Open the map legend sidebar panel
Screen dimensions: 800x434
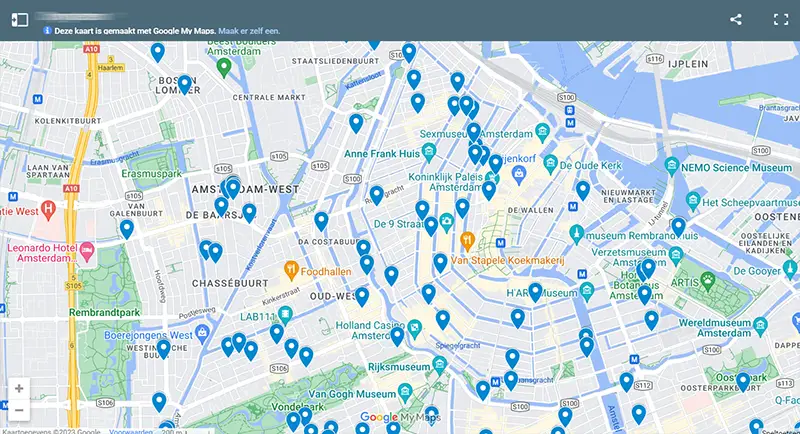click(x=20, y=20)
